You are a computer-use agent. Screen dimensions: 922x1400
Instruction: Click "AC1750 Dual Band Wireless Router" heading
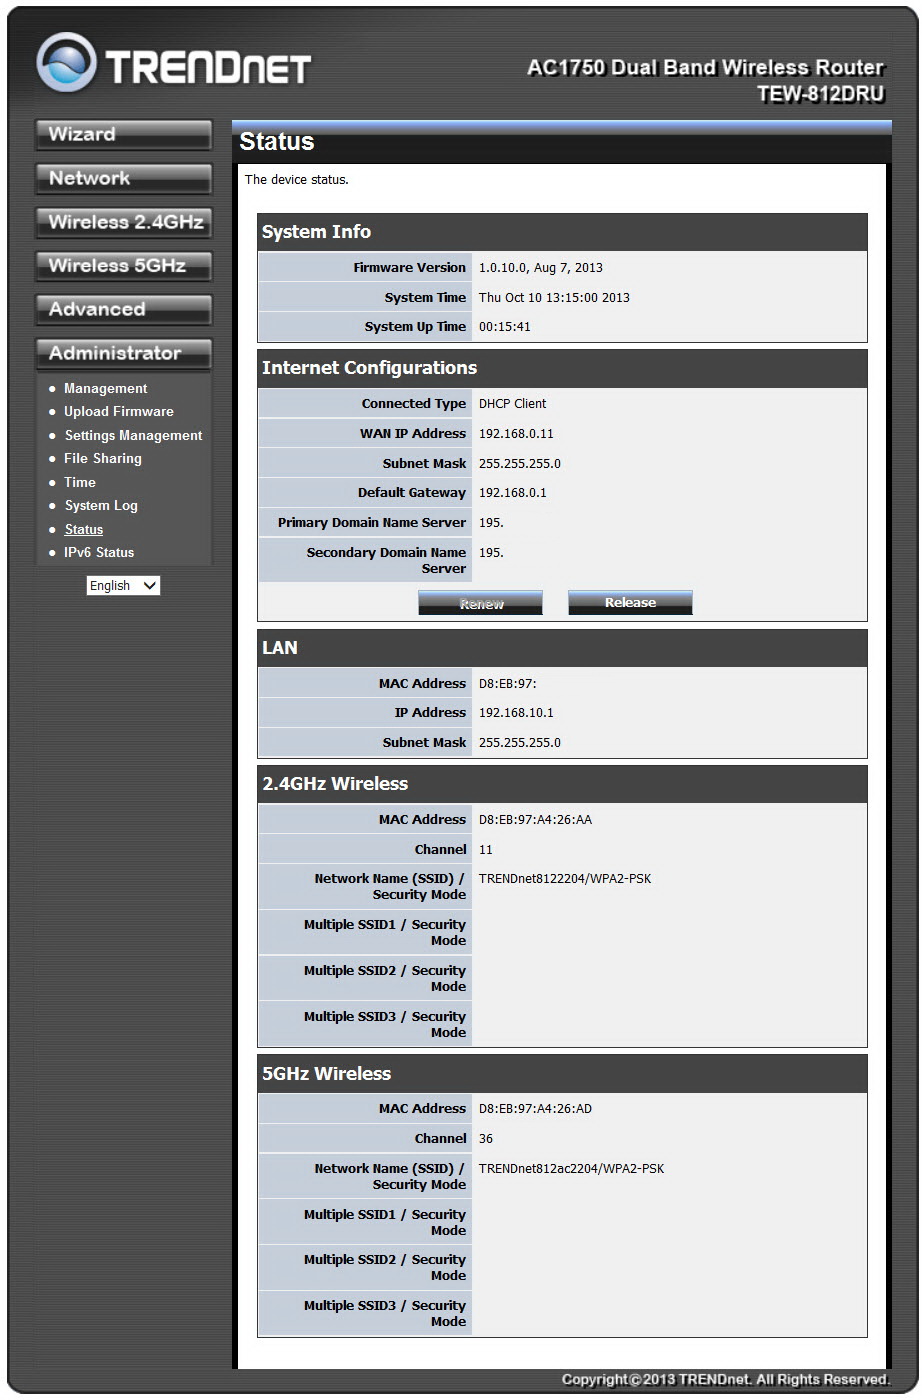pos(705,68)
